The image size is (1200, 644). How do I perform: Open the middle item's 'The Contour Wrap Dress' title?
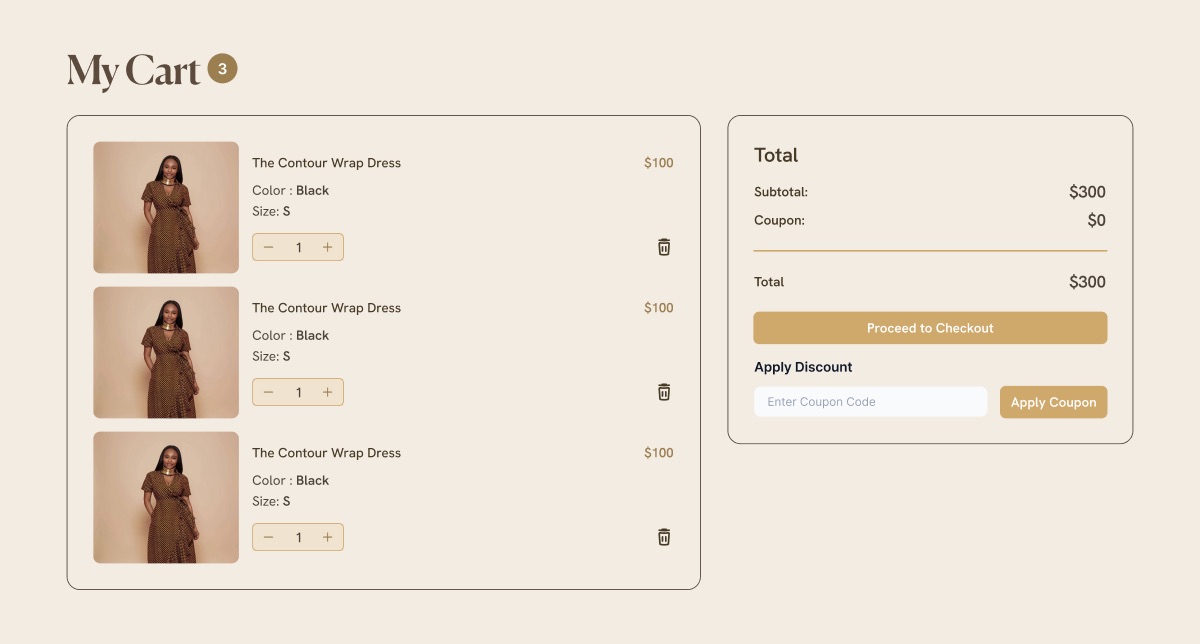point(326,308)
